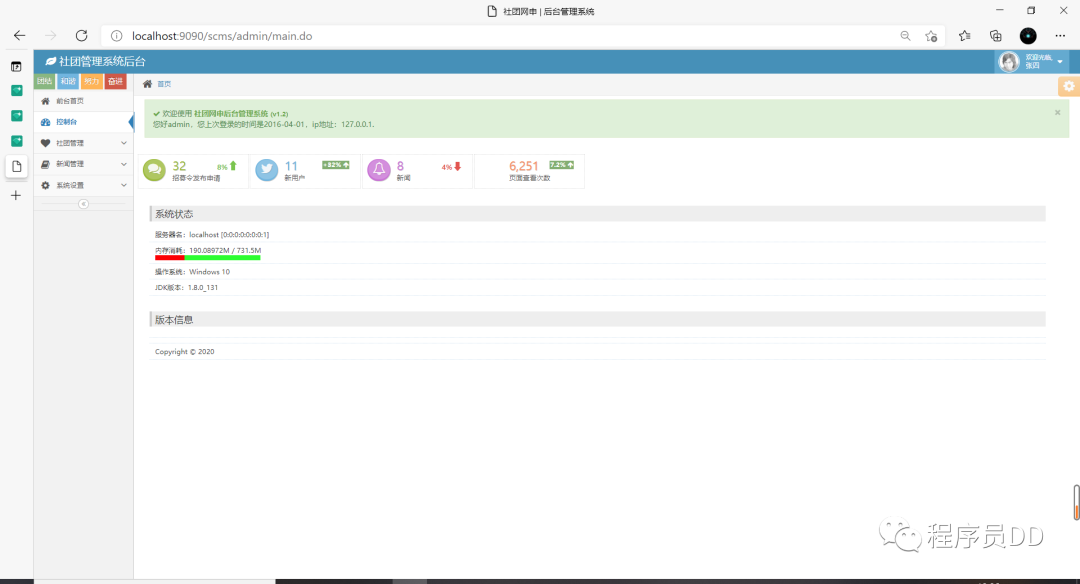The height and width of the screenshot is (584, 1080).
Task: Click the house icon next to 前台首页
Action: click(45, 101)
